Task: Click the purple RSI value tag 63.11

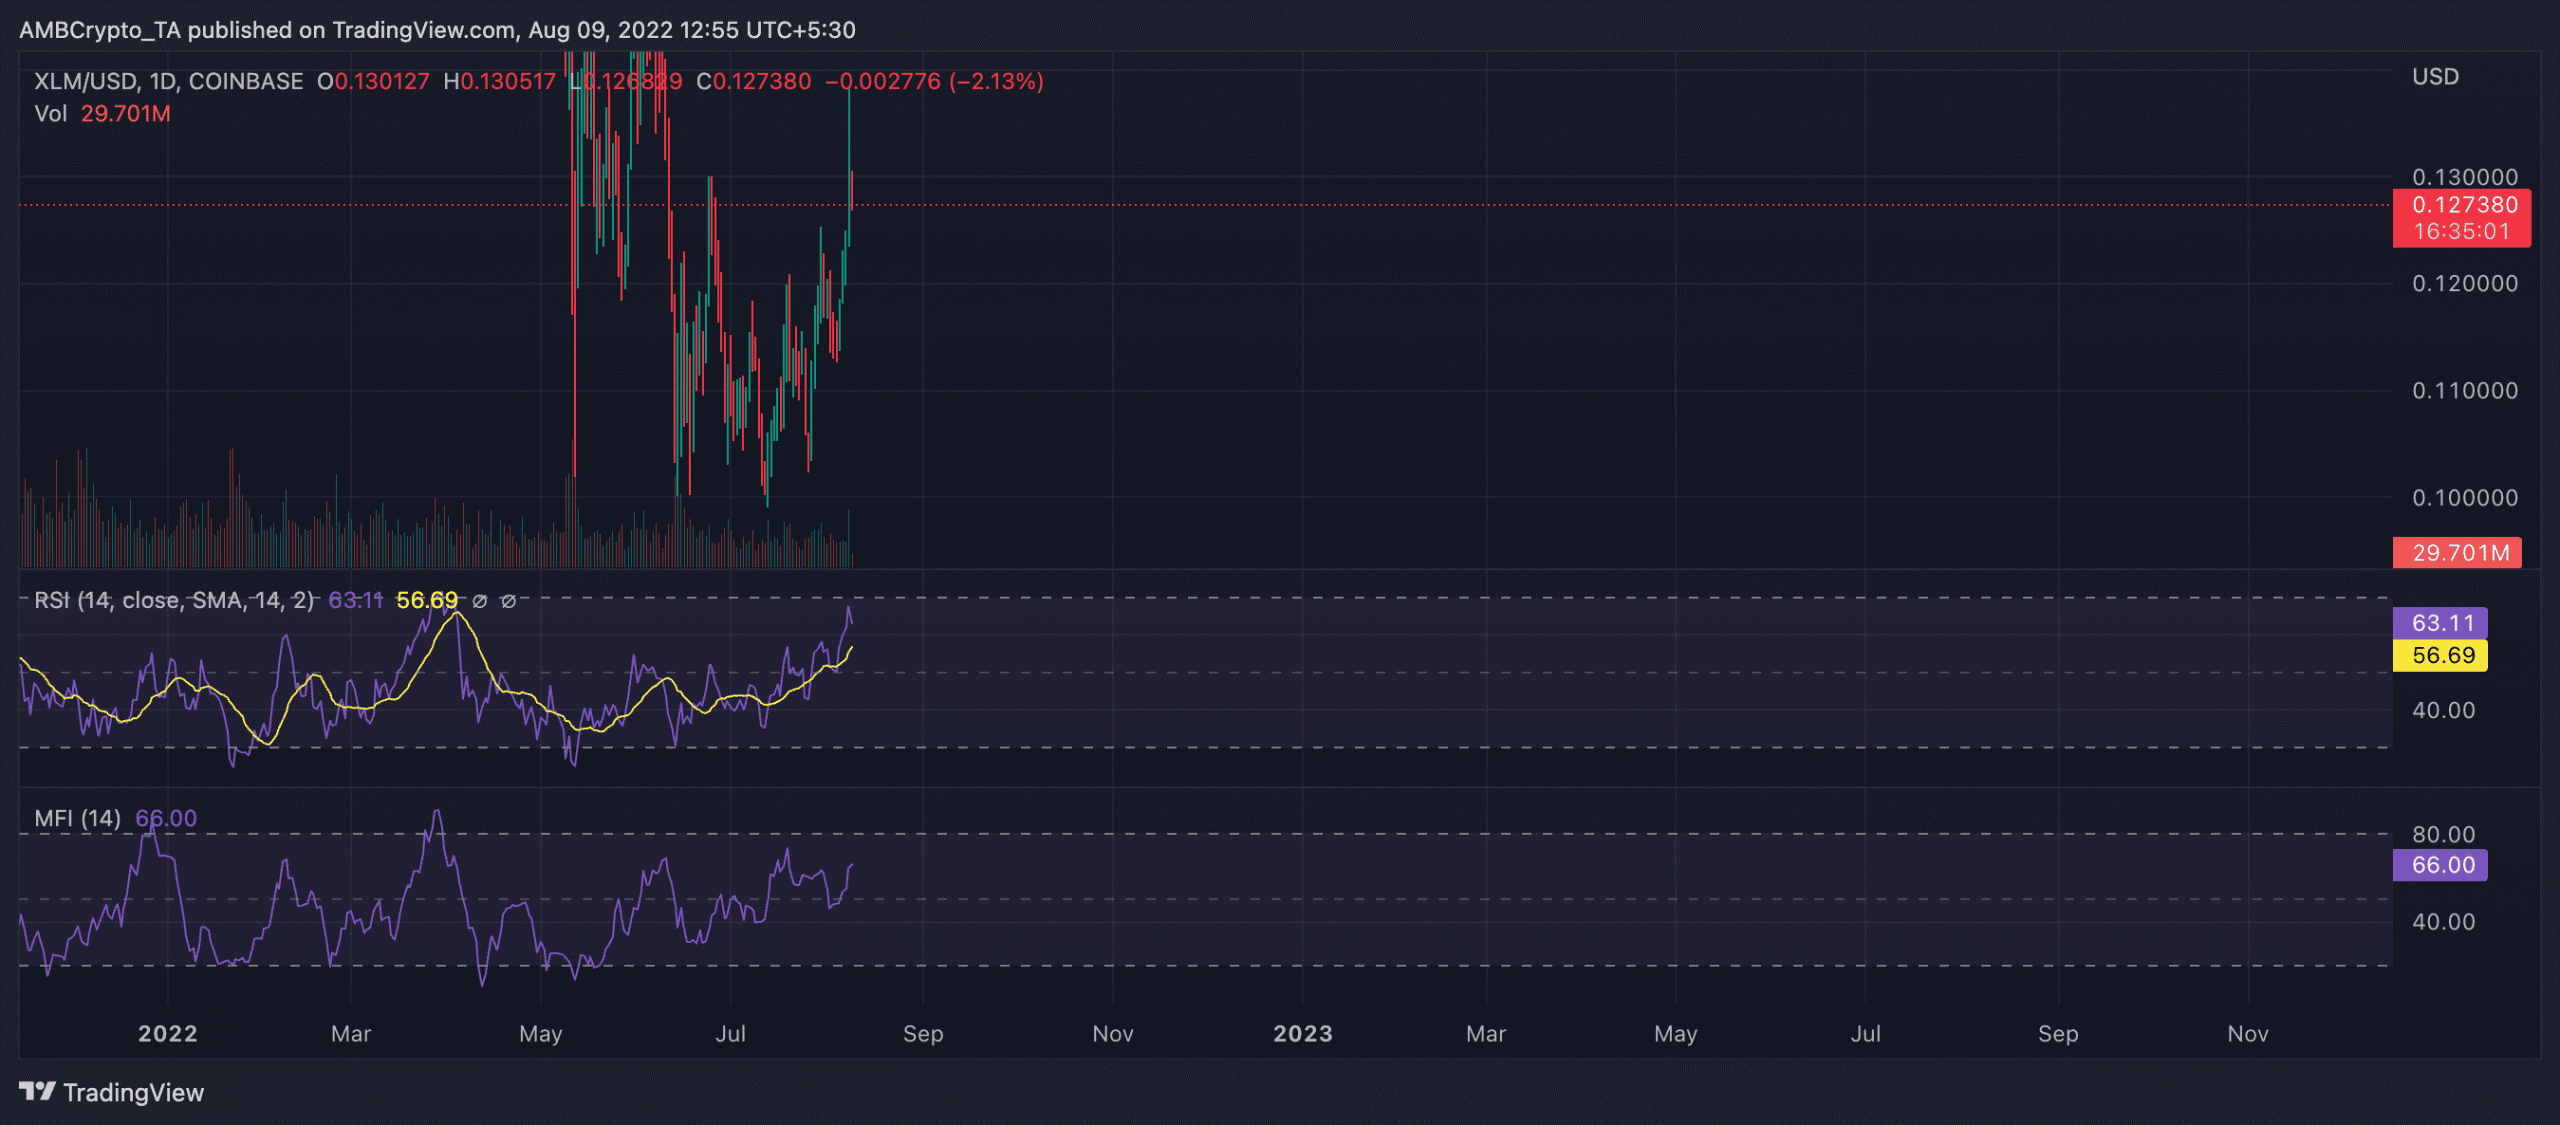Action: click(2440, 623)
